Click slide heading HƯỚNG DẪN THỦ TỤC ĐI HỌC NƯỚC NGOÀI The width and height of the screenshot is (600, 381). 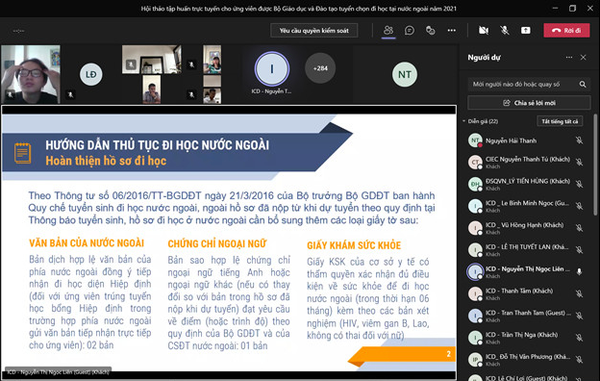click(157, 145)
